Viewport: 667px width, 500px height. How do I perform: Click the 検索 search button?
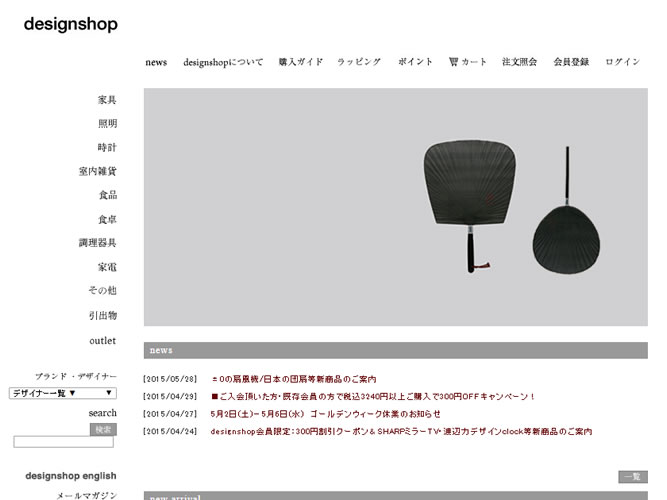point(103,429)
